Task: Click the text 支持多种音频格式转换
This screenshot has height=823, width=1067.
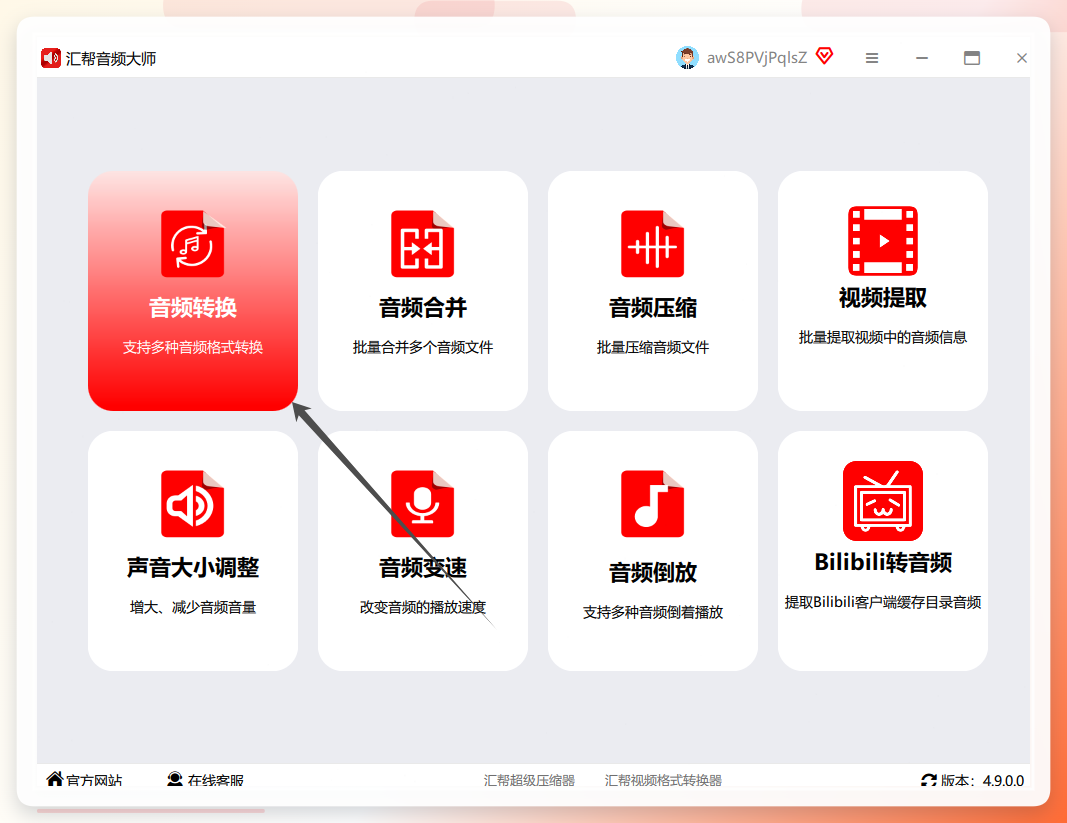Action: click(193, 347)
